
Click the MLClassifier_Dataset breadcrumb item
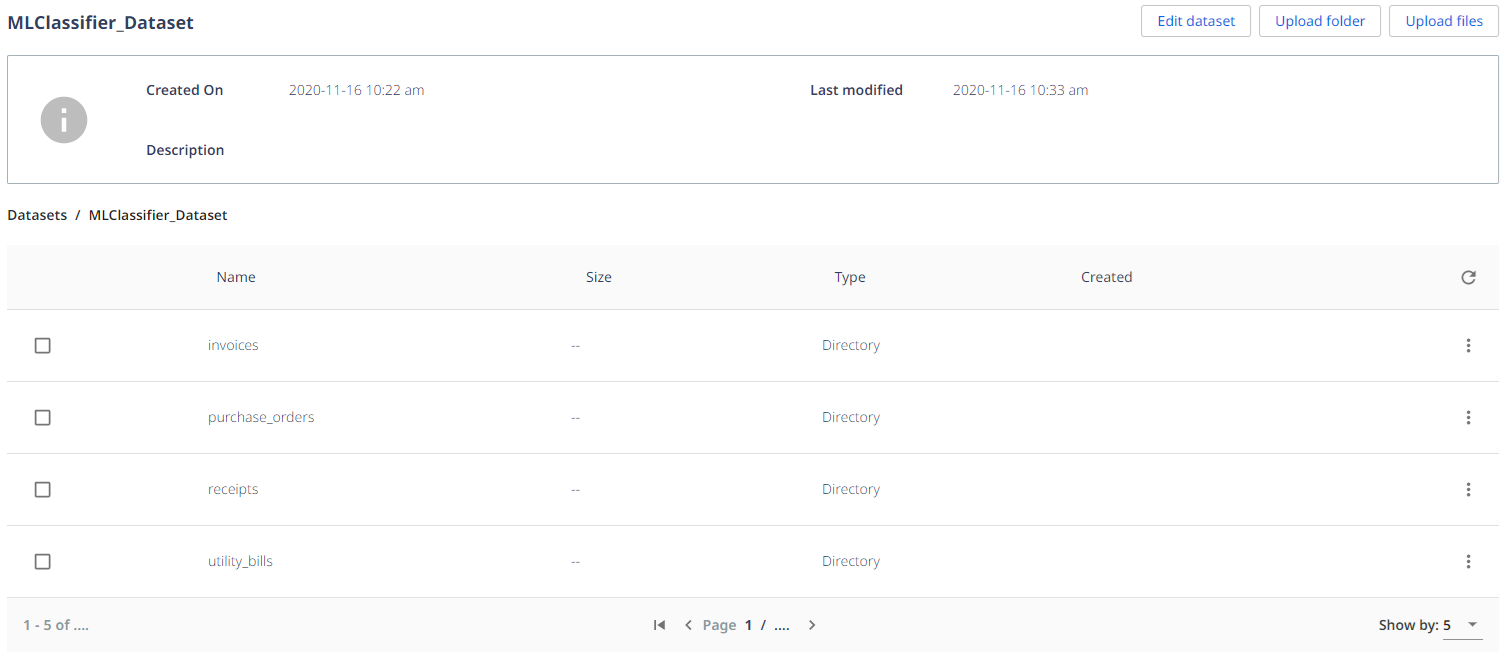pos(157,214)
